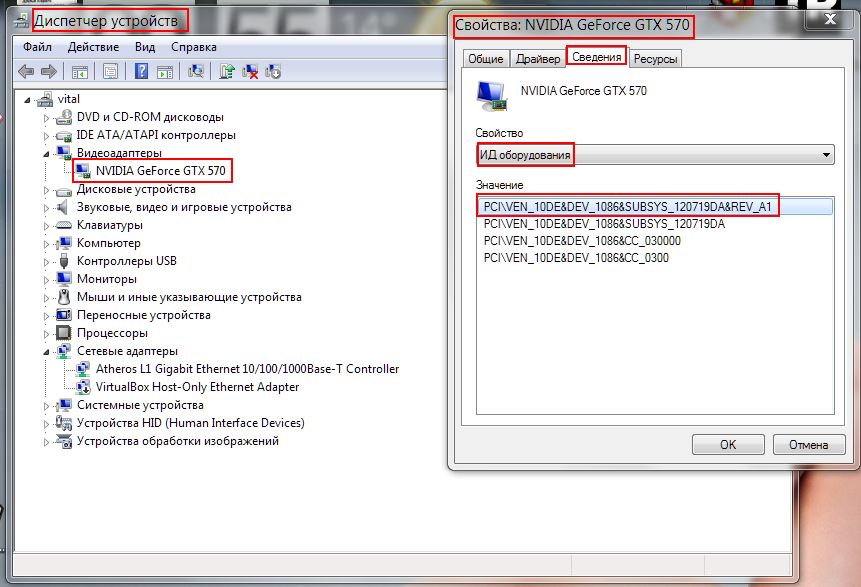861x587 pixels.
Task: Click the OK button
Action: tap(728, 444)
